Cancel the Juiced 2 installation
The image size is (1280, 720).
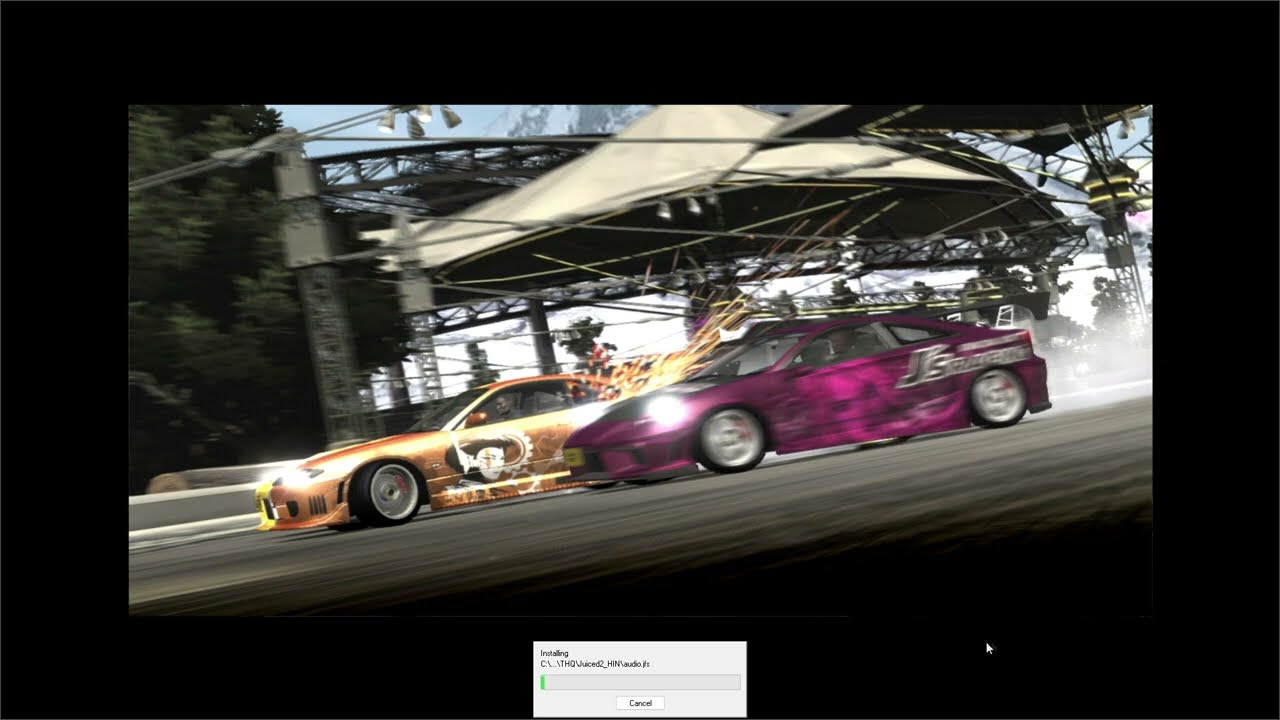pos(640,703)
